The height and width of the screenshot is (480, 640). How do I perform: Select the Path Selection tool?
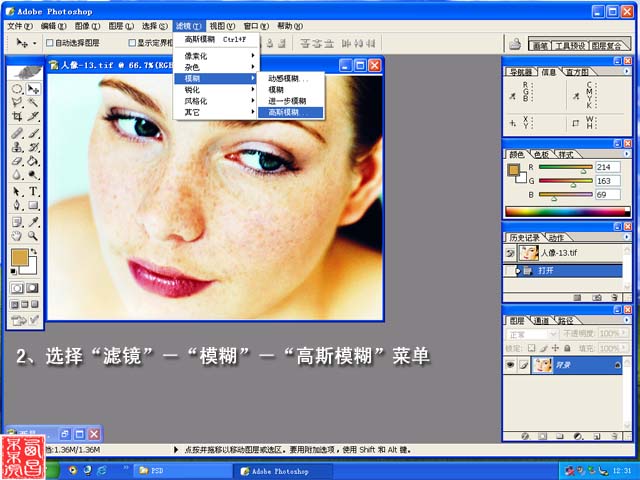coord(17,191)
